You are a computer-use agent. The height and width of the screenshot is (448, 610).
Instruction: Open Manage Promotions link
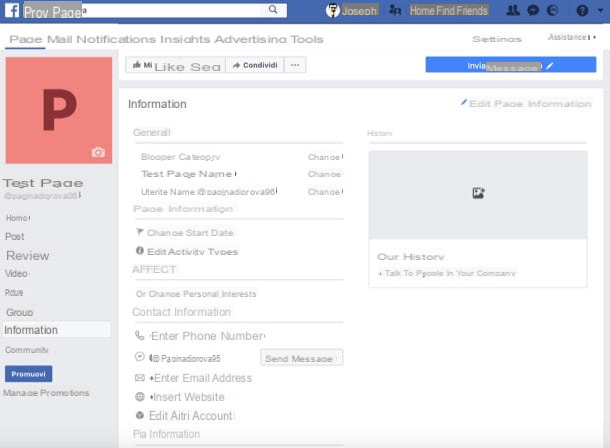click(x=46, y=393)
